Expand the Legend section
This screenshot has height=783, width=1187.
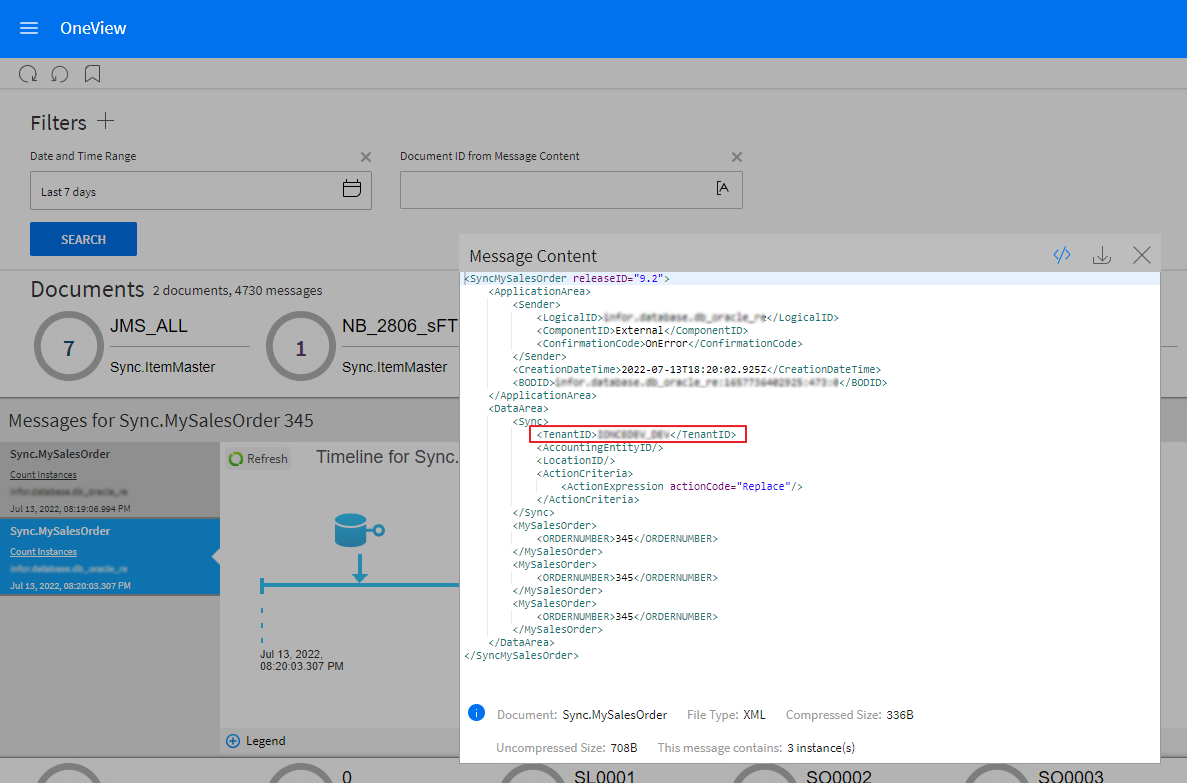(x=255, y=741)
